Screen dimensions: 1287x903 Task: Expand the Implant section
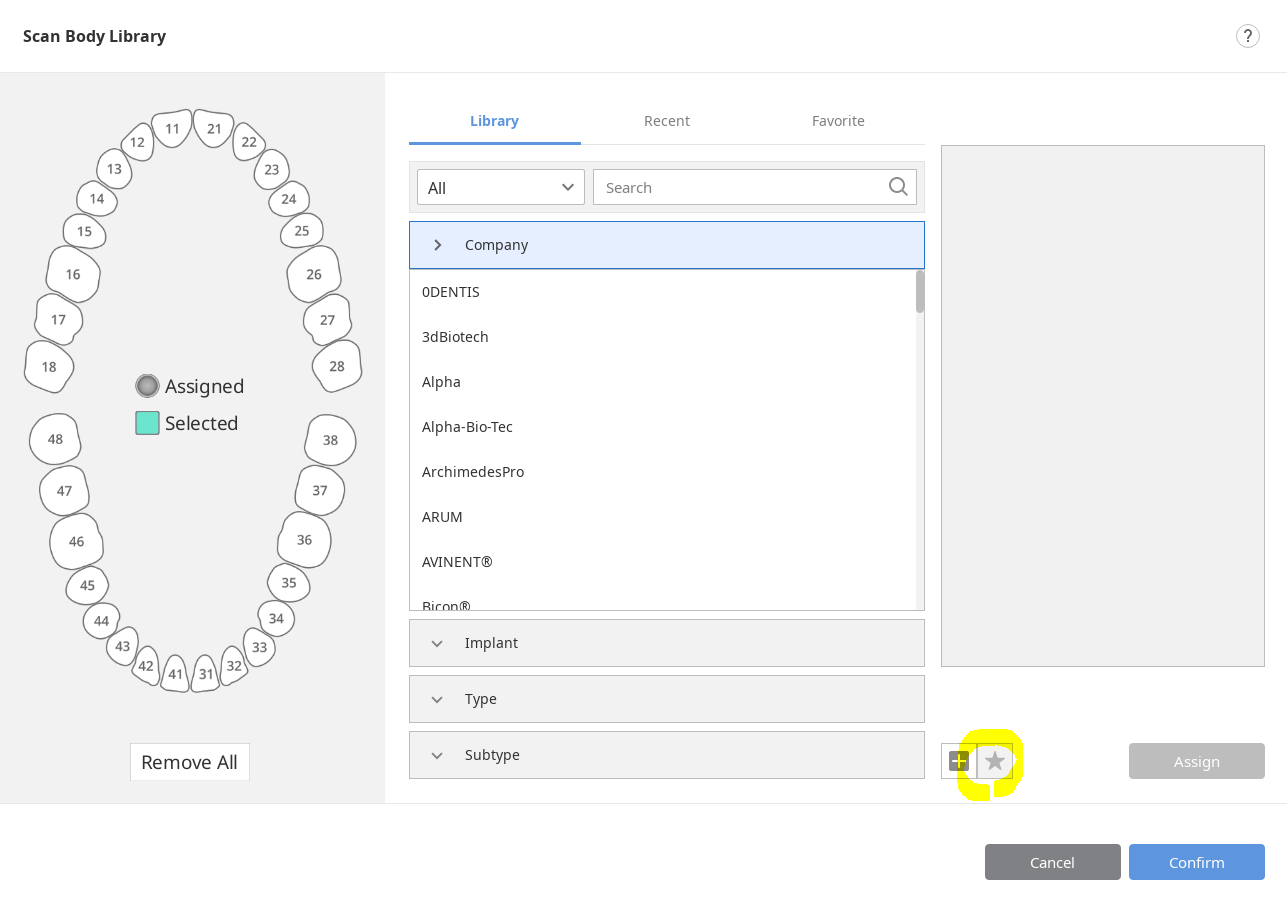[x=667, y=643]
